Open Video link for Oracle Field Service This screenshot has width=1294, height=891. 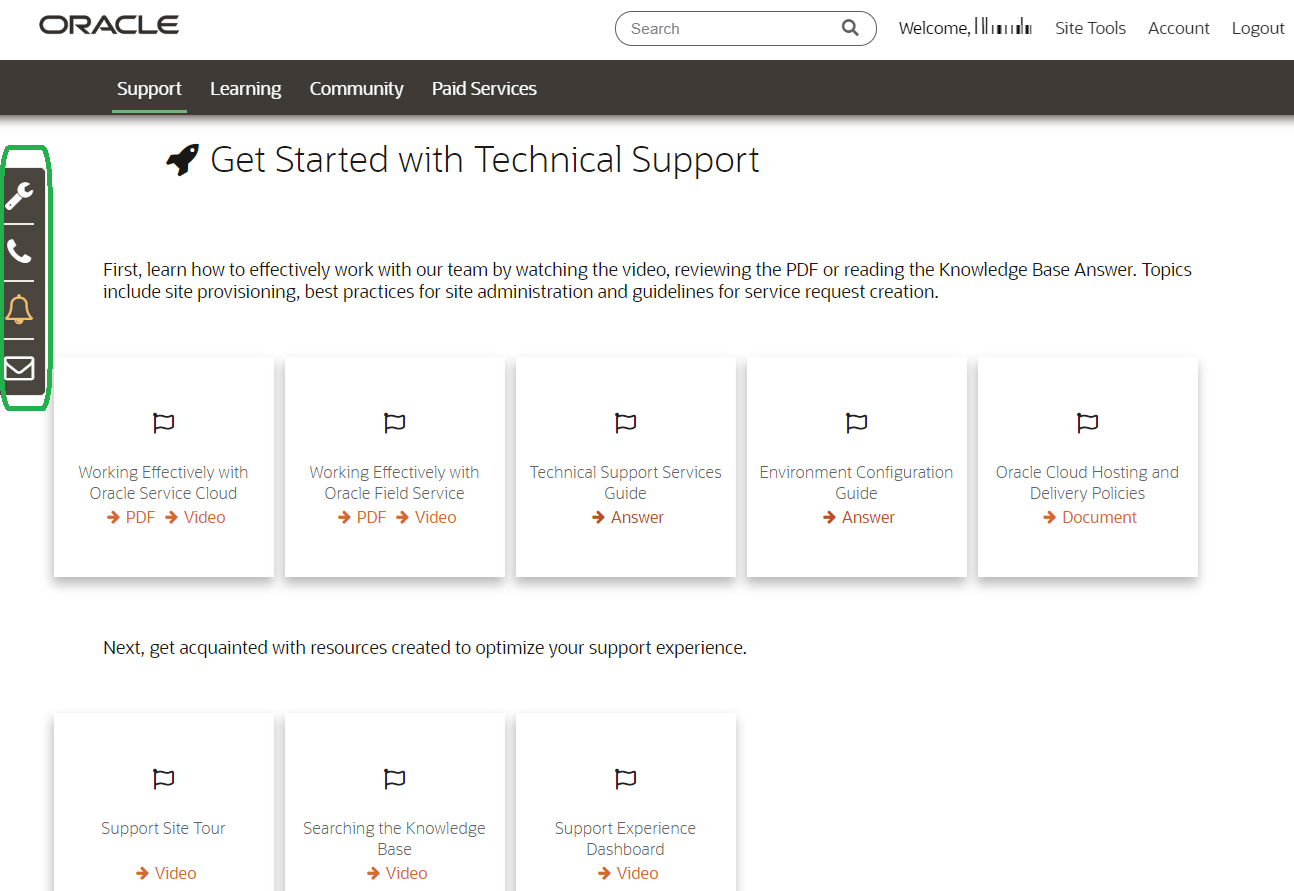426,517
